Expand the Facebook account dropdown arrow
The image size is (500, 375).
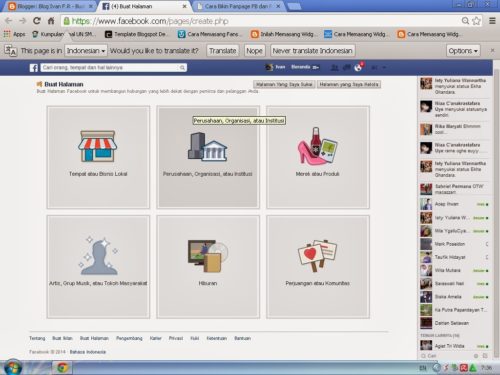tap(384, 68)
